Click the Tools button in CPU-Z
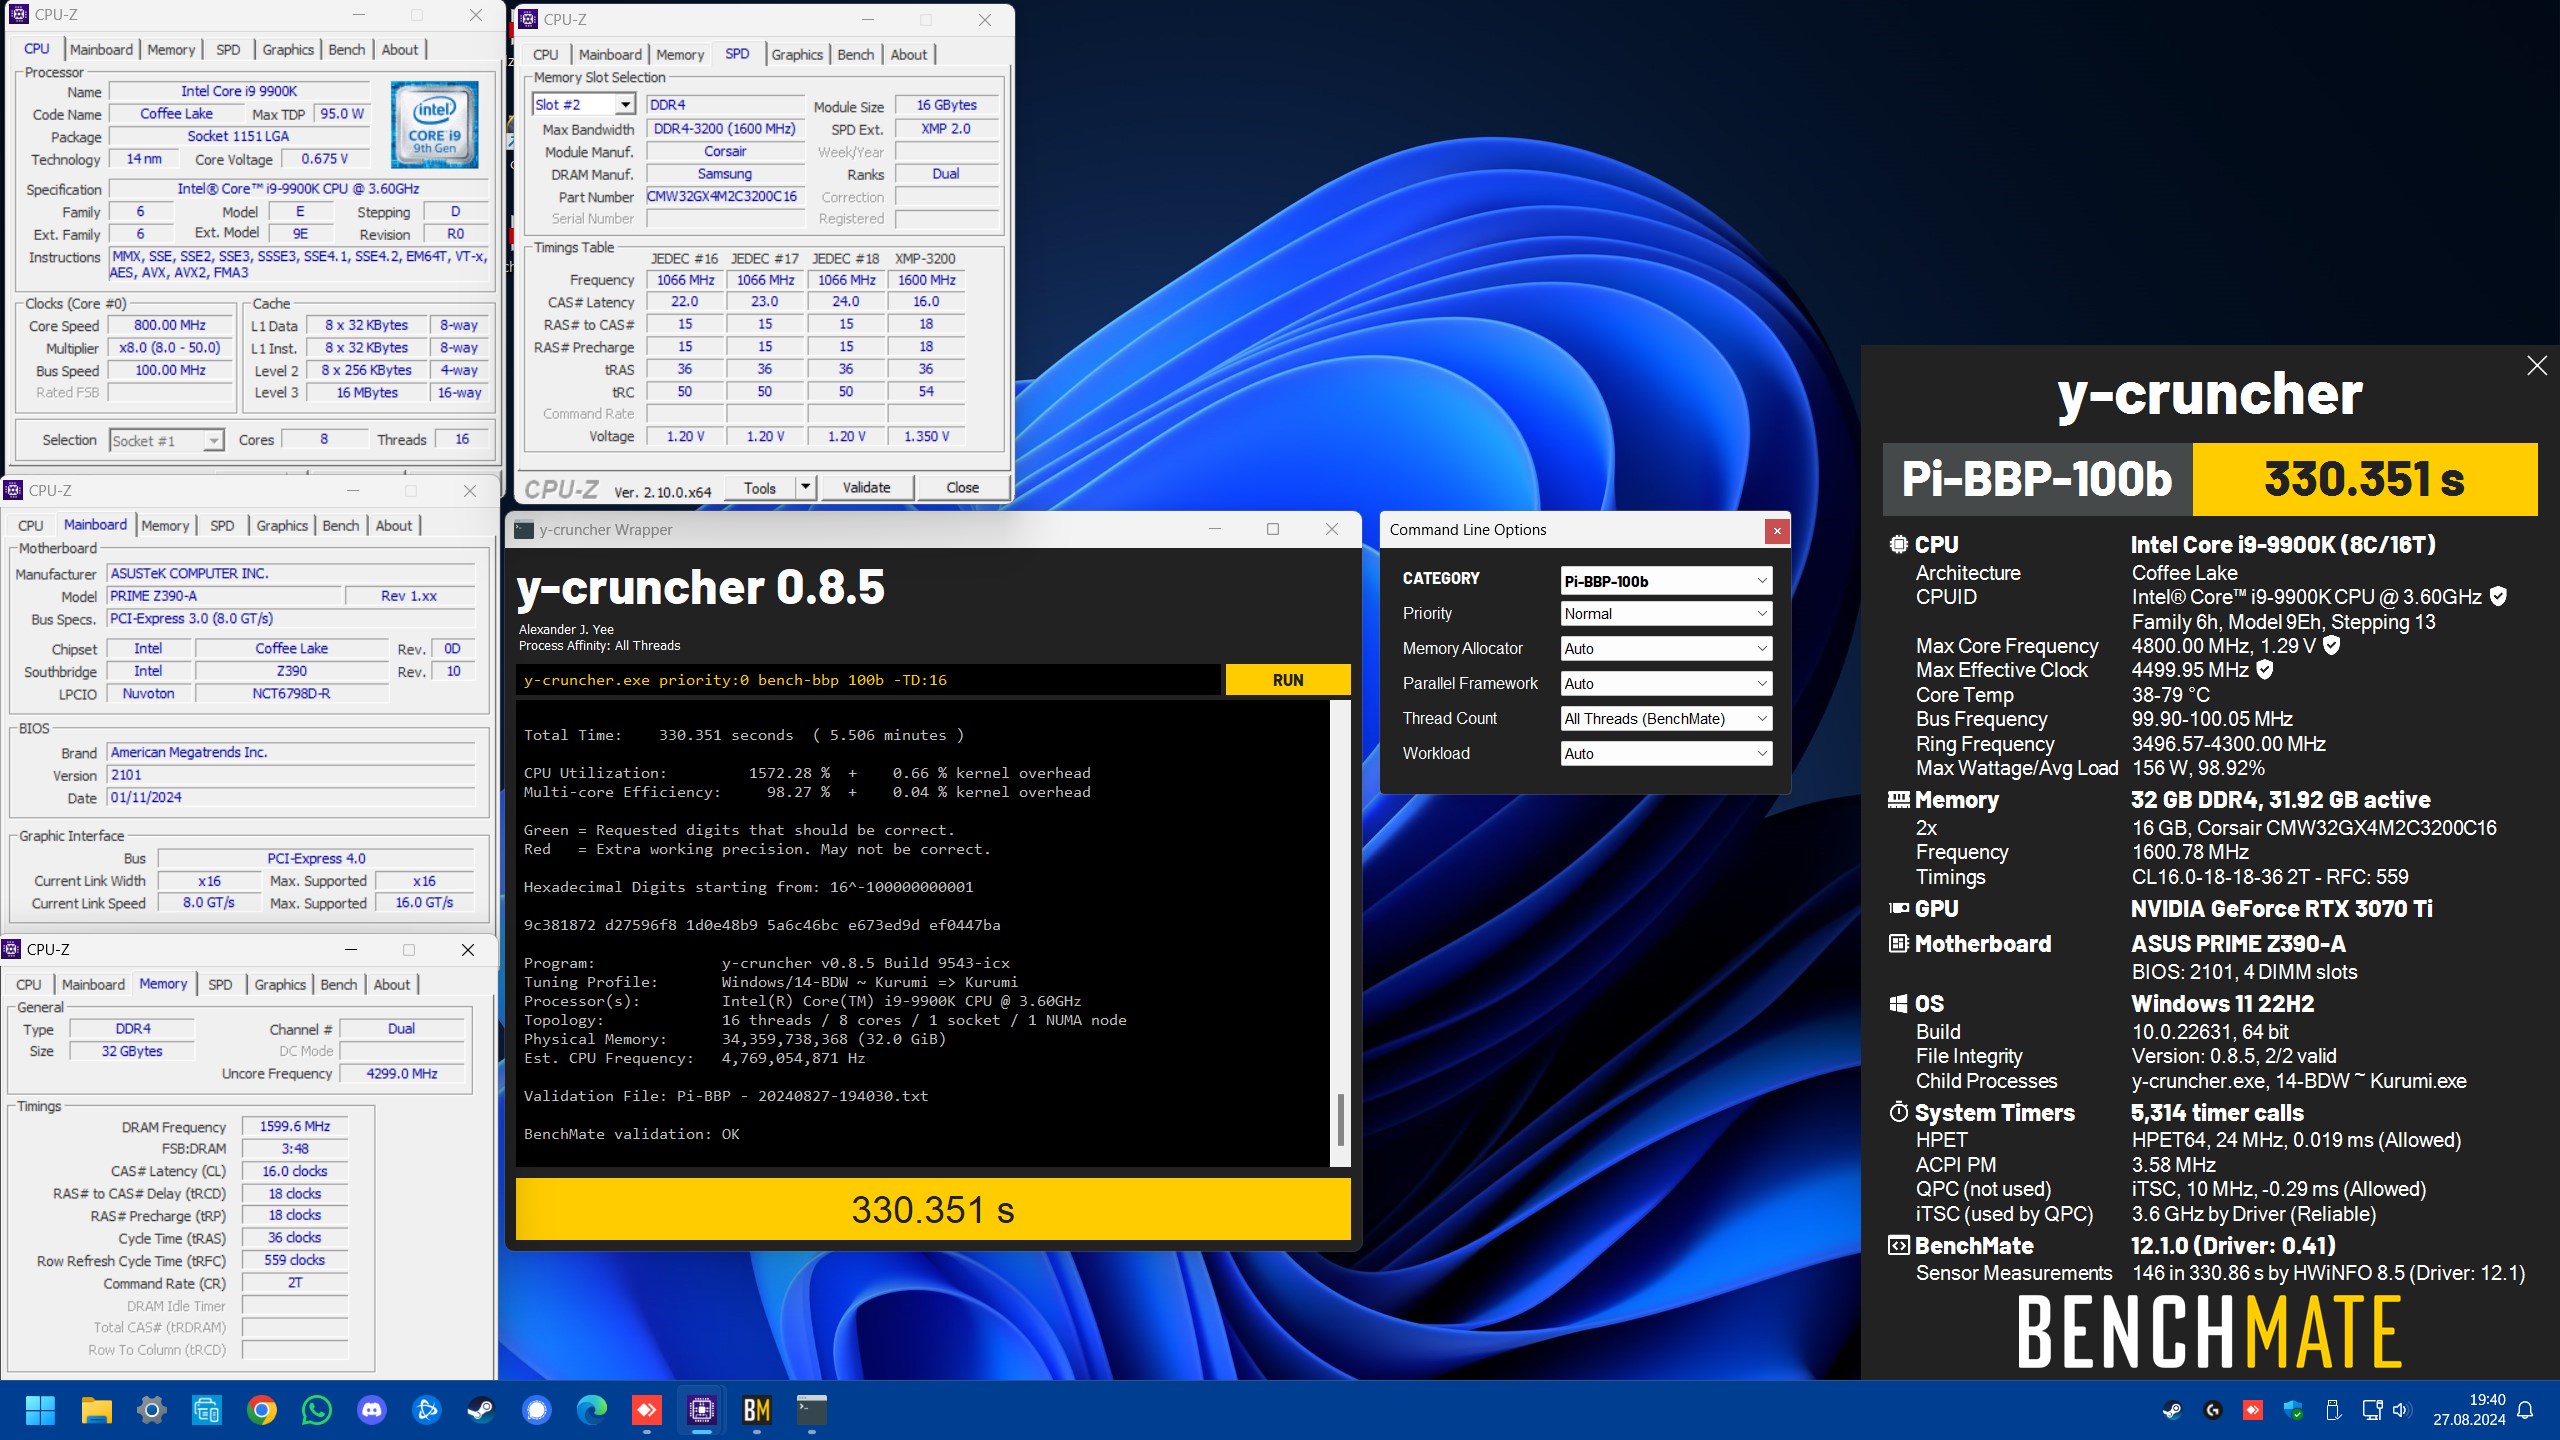 [x=759, y=487]
